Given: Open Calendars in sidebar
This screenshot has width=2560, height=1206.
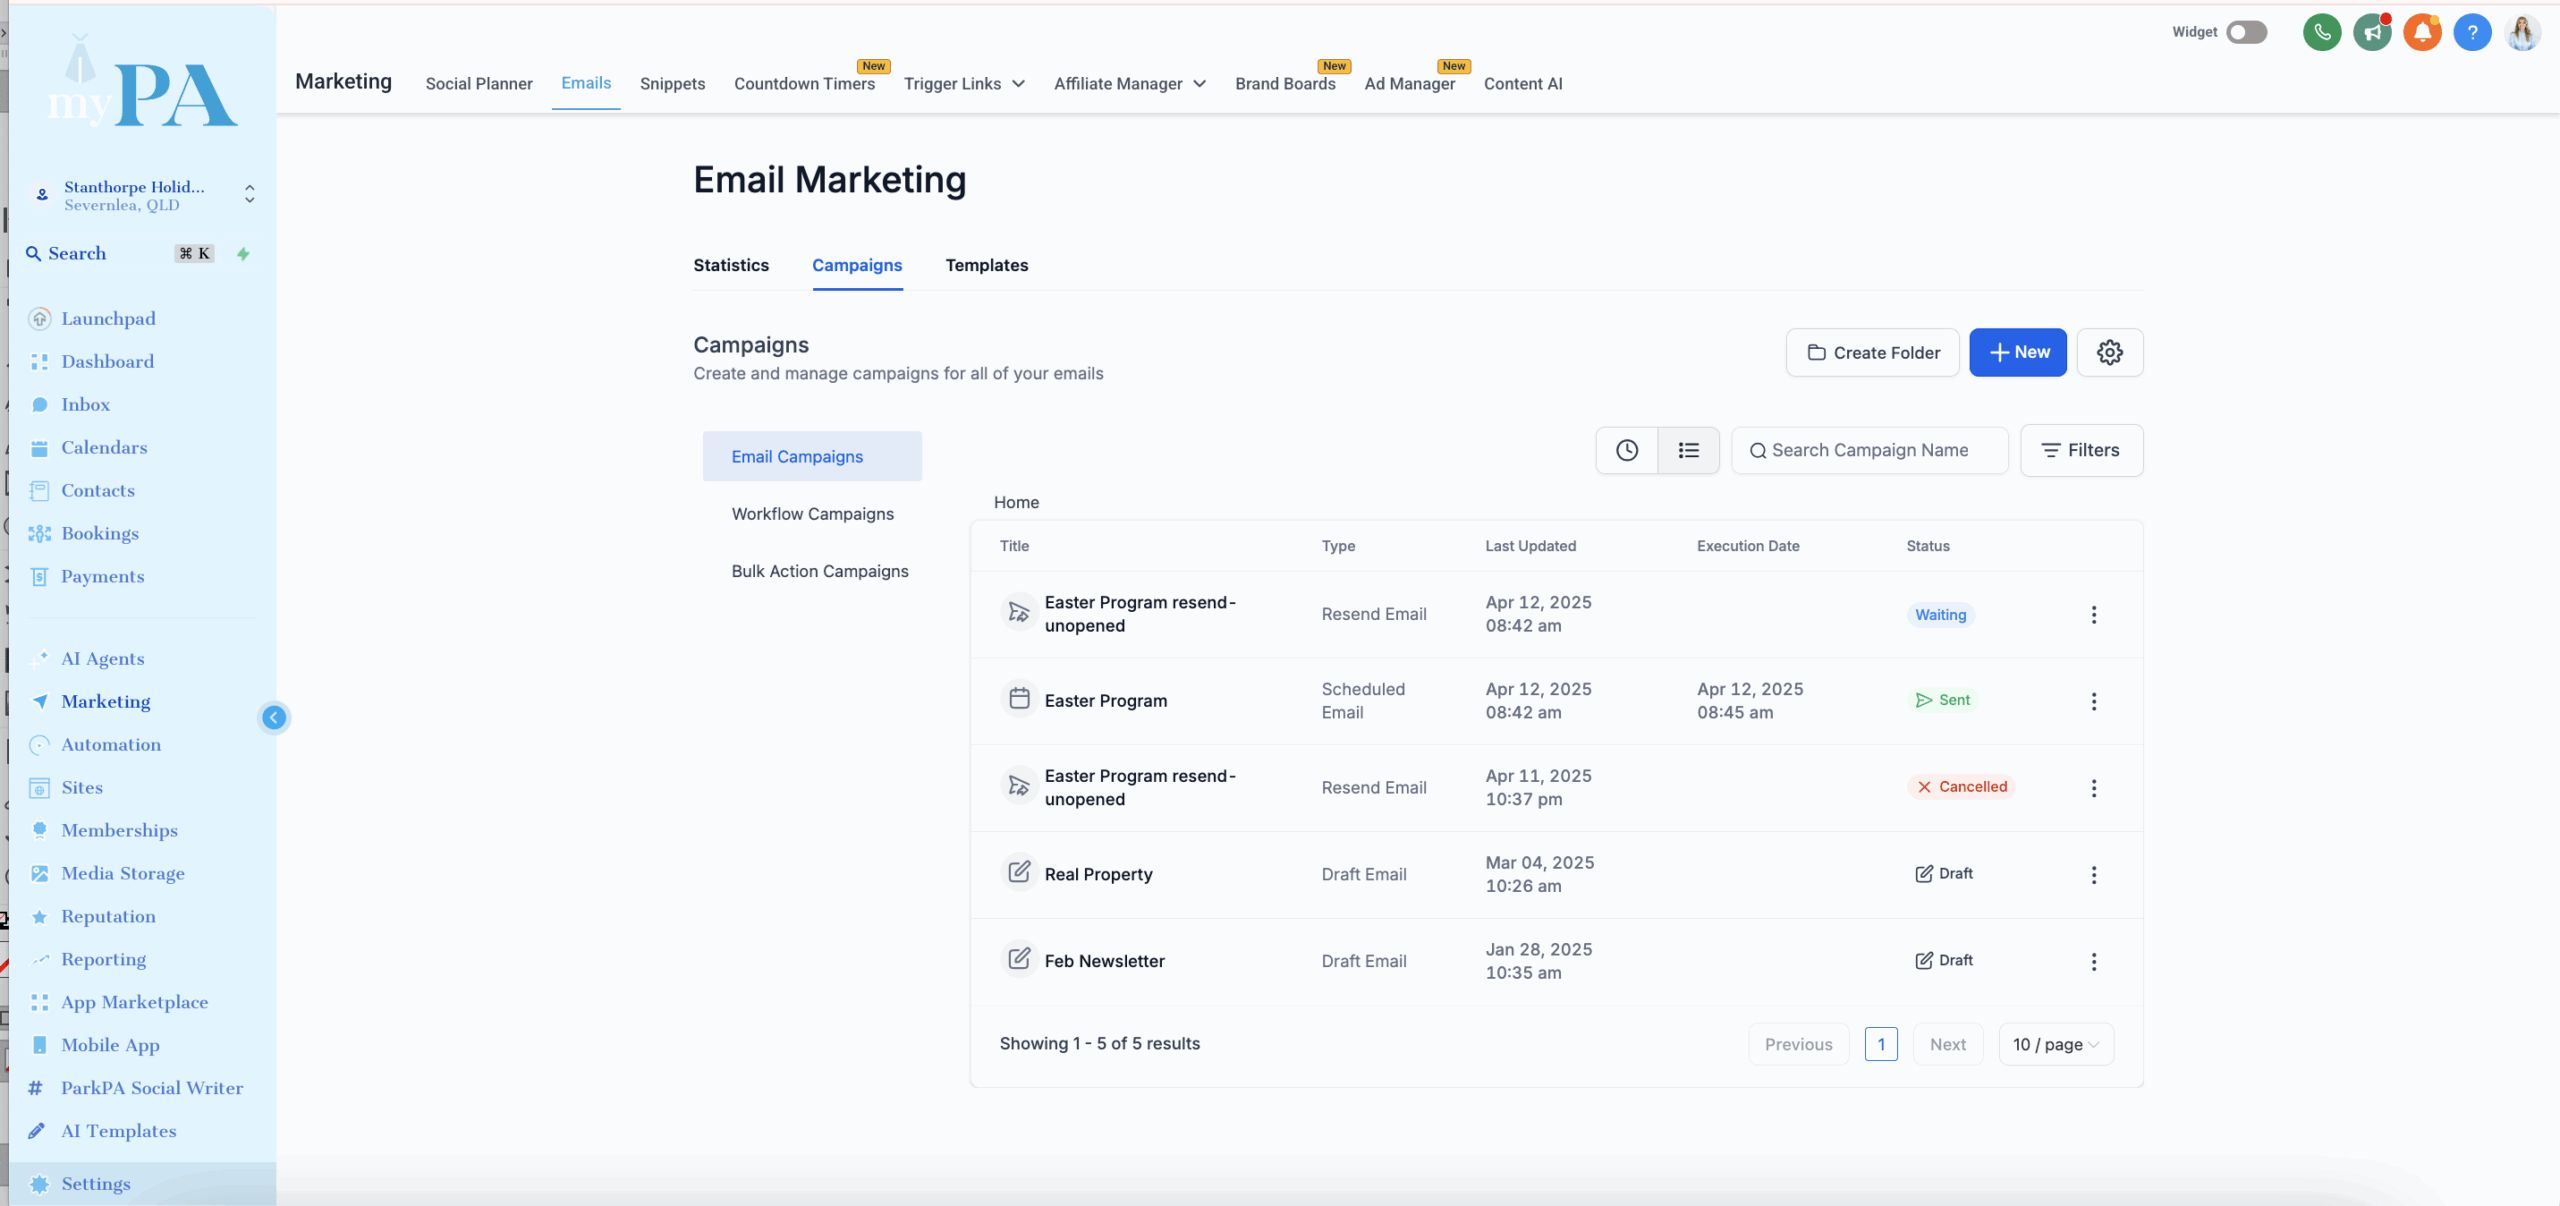Looking at the screenshot, I should click(104, 447).
